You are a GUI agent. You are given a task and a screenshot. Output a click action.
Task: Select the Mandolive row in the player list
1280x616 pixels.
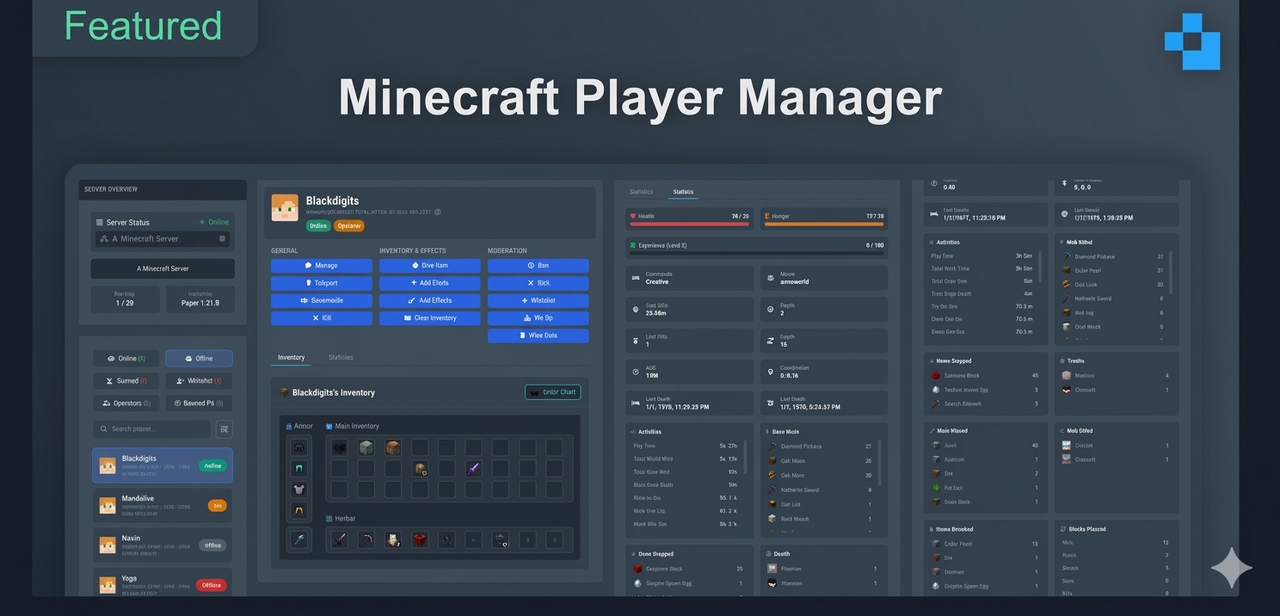coord(163,506)
